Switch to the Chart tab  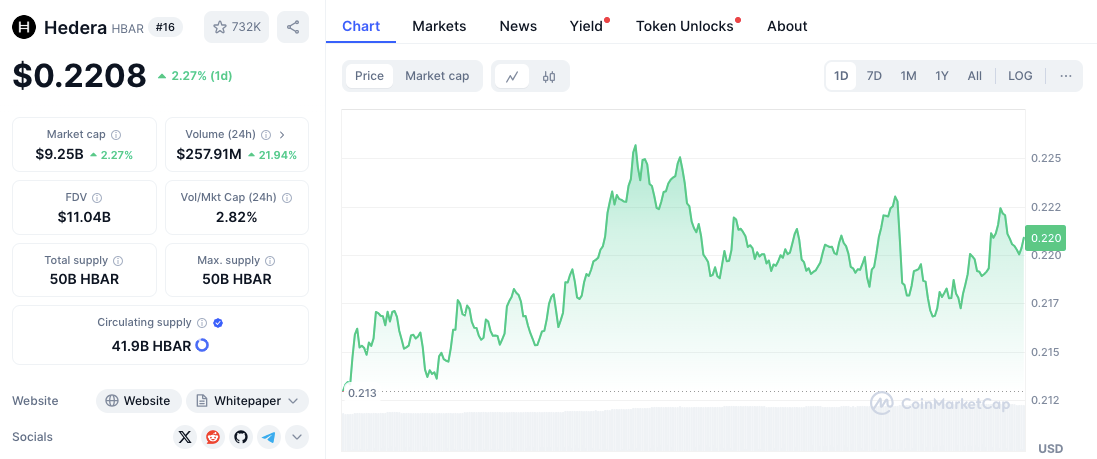[x=361, y=26]
